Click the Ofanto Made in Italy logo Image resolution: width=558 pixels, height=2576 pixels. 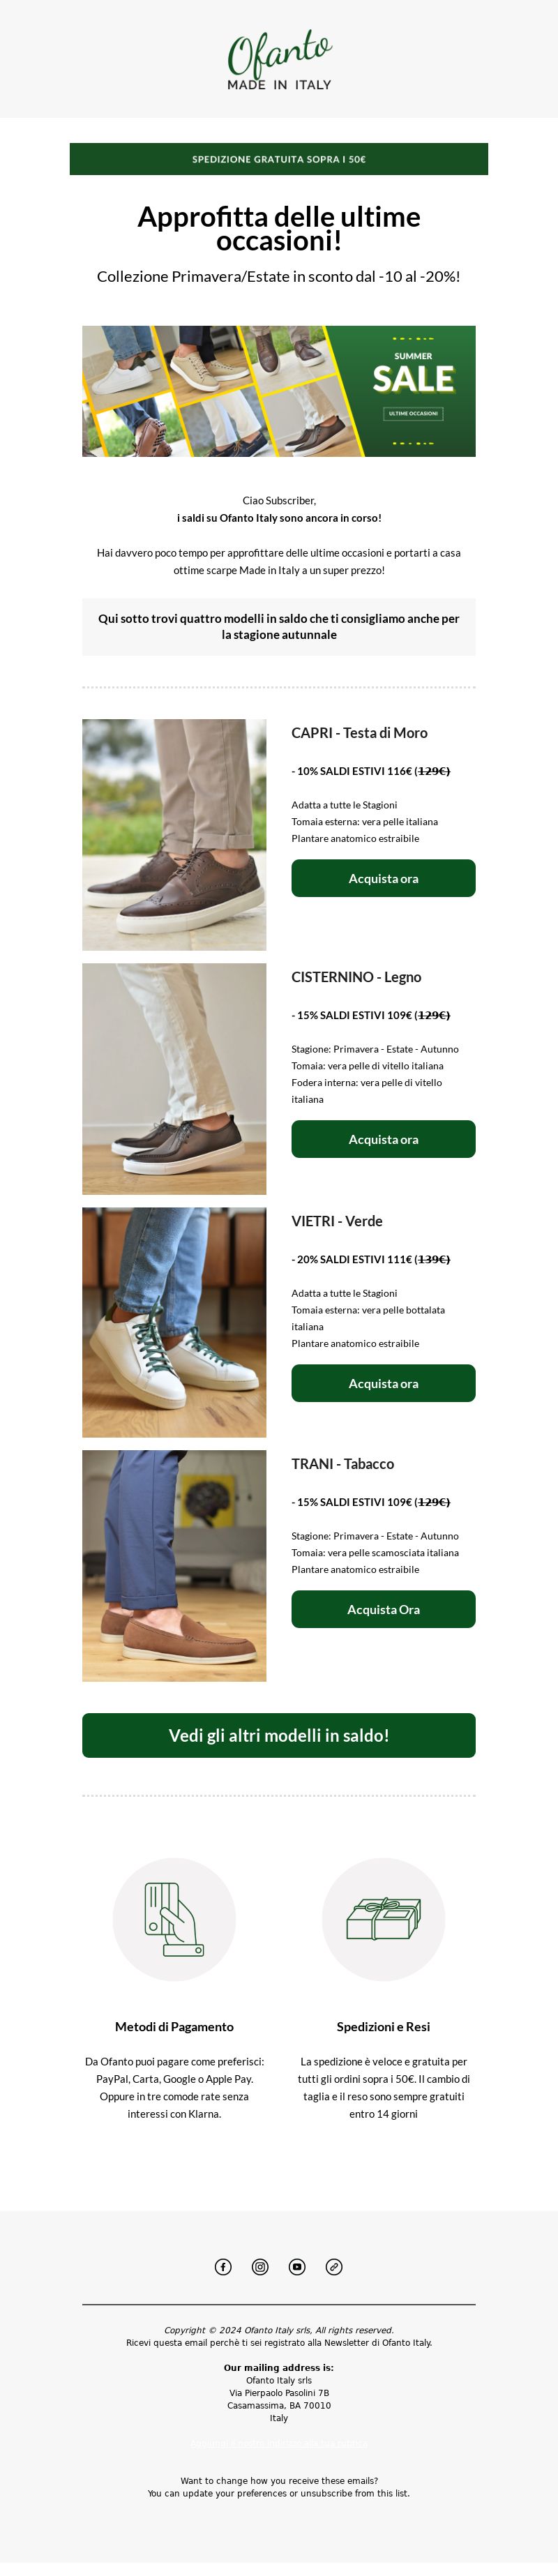tap(279, 61)
